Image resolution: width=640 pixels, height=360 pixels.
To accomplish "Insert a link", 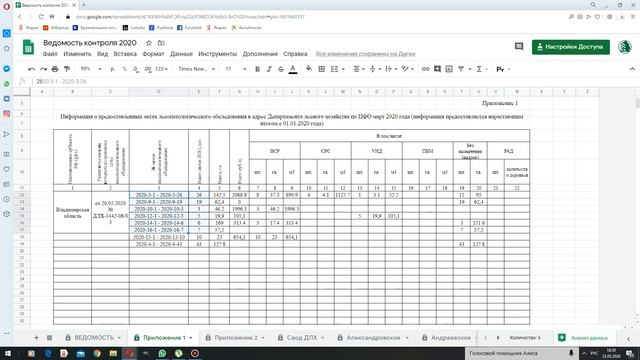I will click(x=425, y=69).
